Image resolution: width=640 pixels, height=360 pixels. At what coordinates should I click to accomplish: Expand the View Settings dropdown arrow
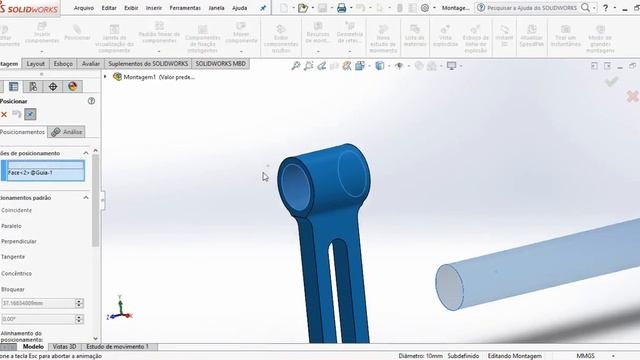(x=461, y=66)
